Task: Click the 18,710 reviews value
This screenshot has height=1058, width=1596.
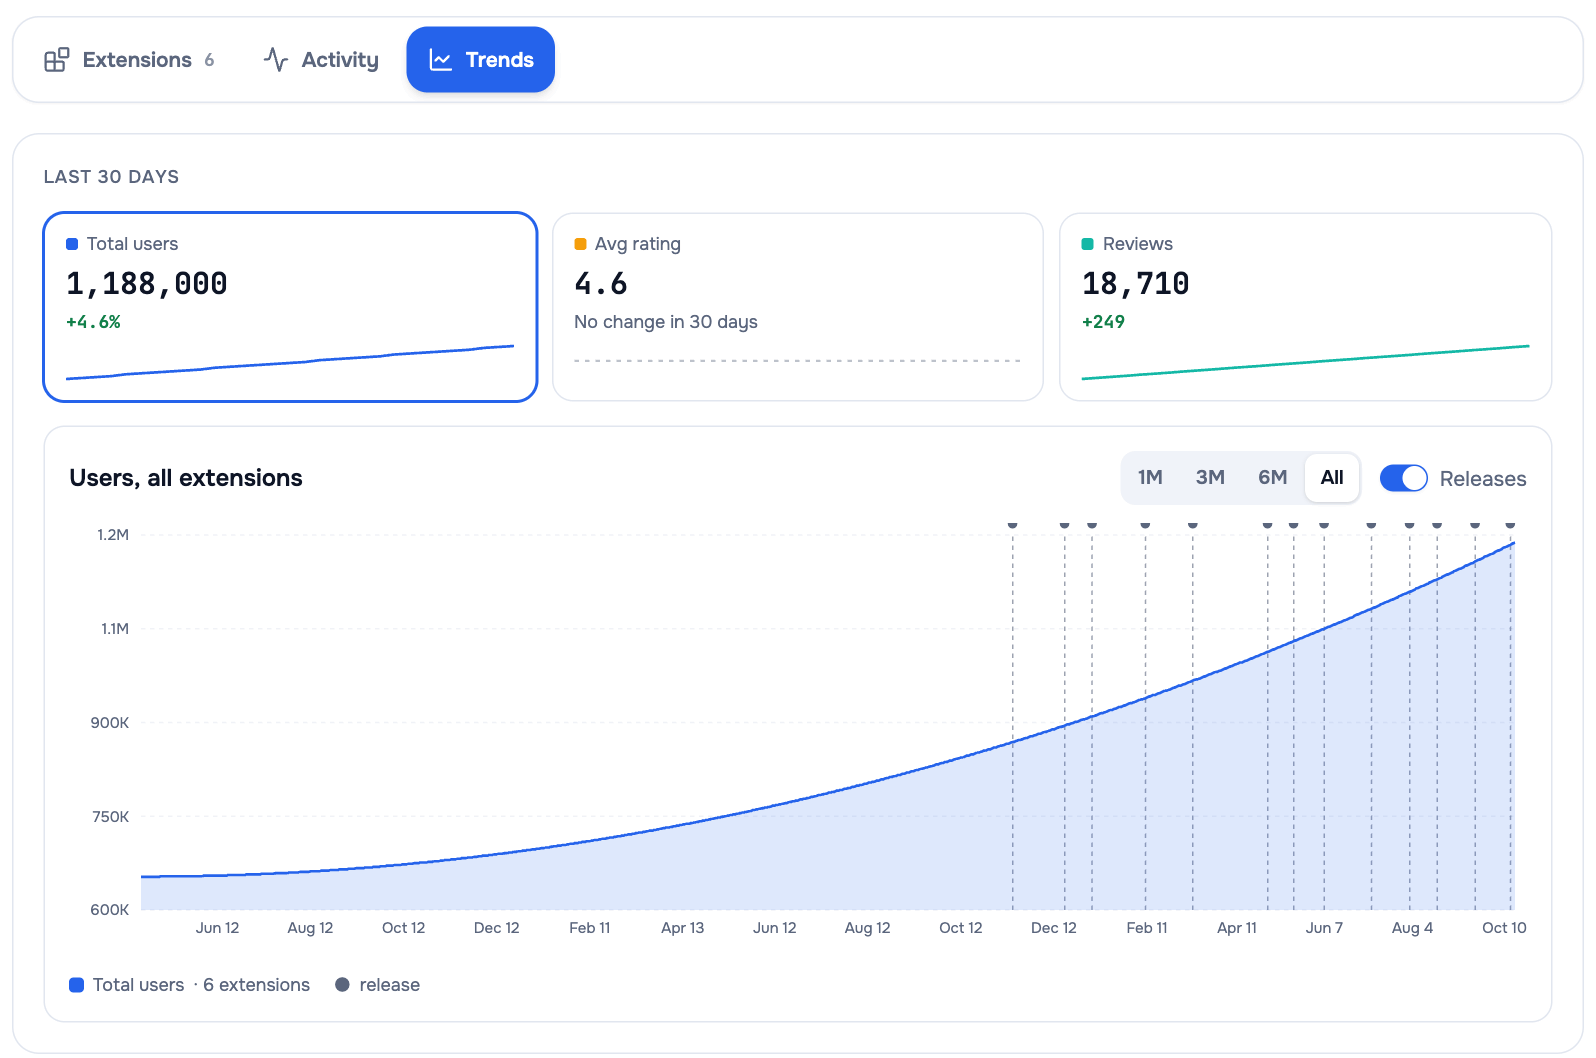Action: tap(1136, 284)
